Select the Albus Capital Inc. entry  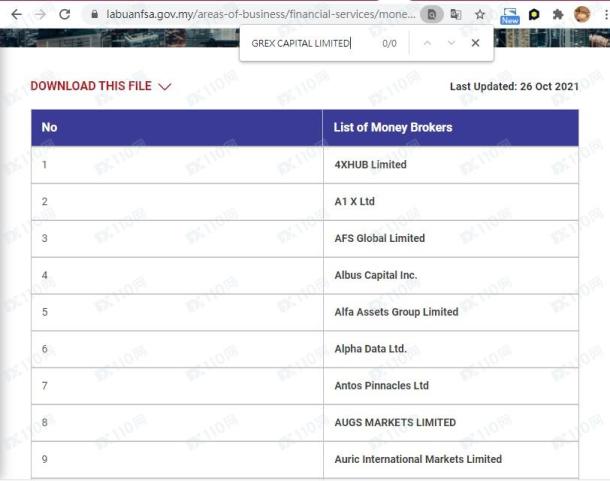tap(376, 275)
